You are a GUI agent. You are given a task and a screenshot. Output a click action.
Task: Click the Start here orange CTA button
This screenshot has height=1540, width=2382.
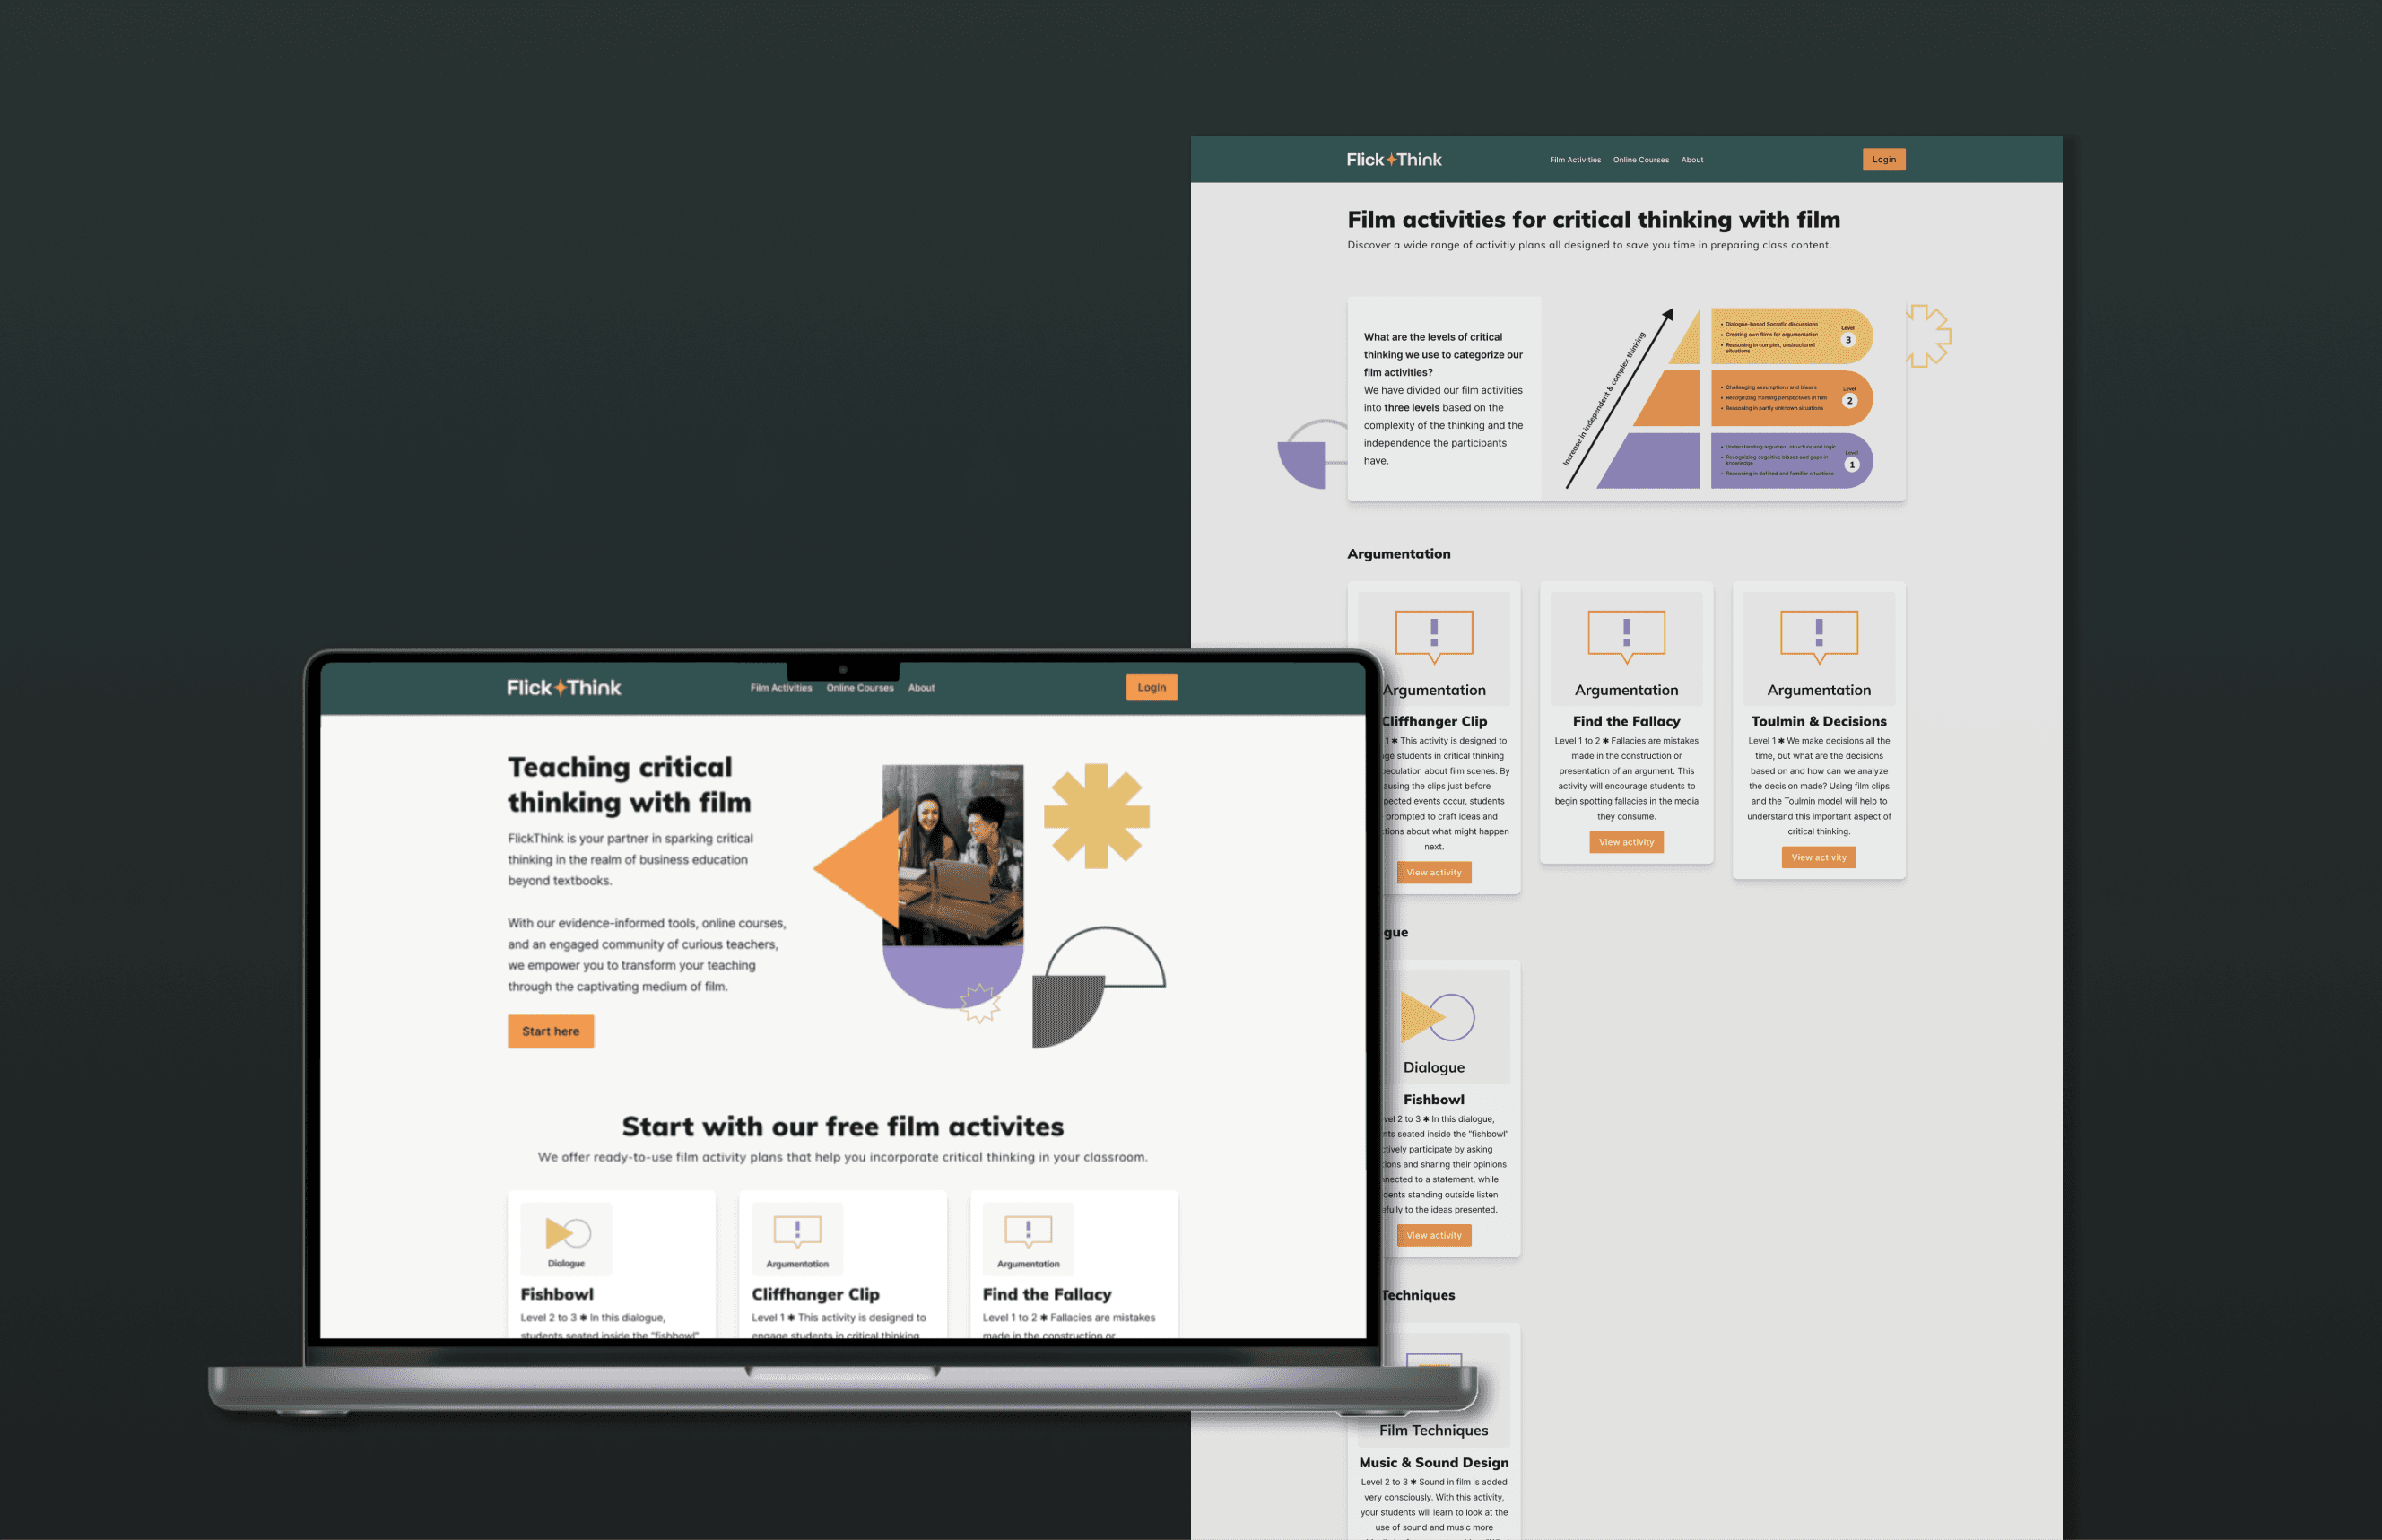pos(551,1031)
